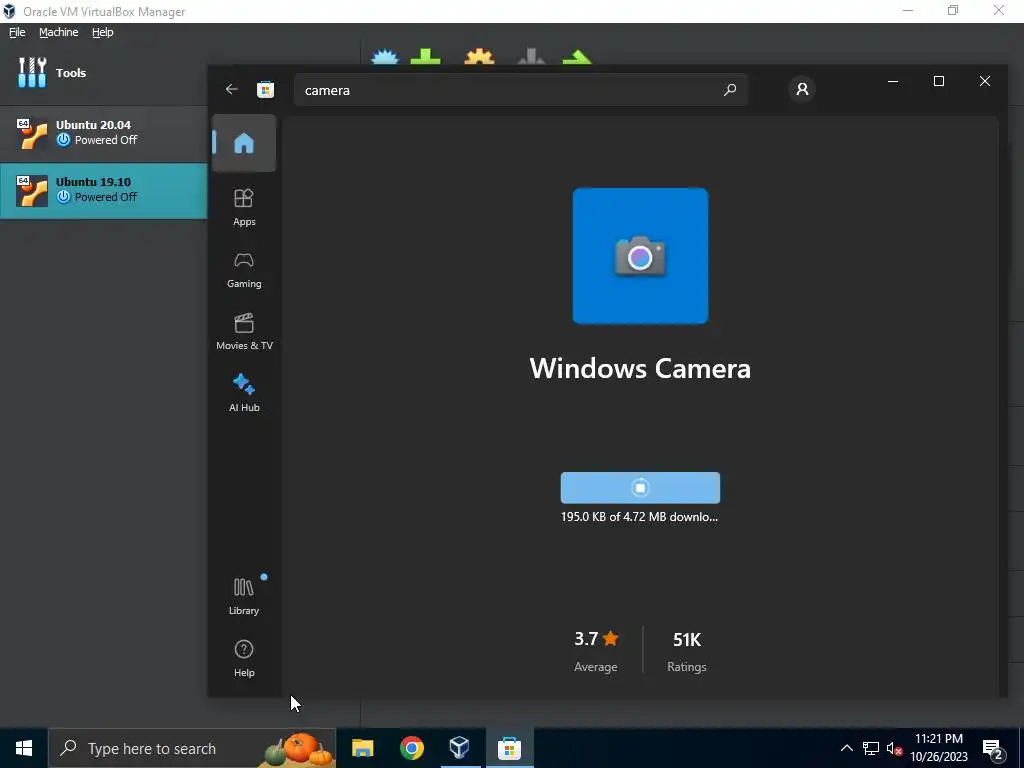
Task: Click VirtualBox New machine toolbar icon
Action: pos(385,56)
